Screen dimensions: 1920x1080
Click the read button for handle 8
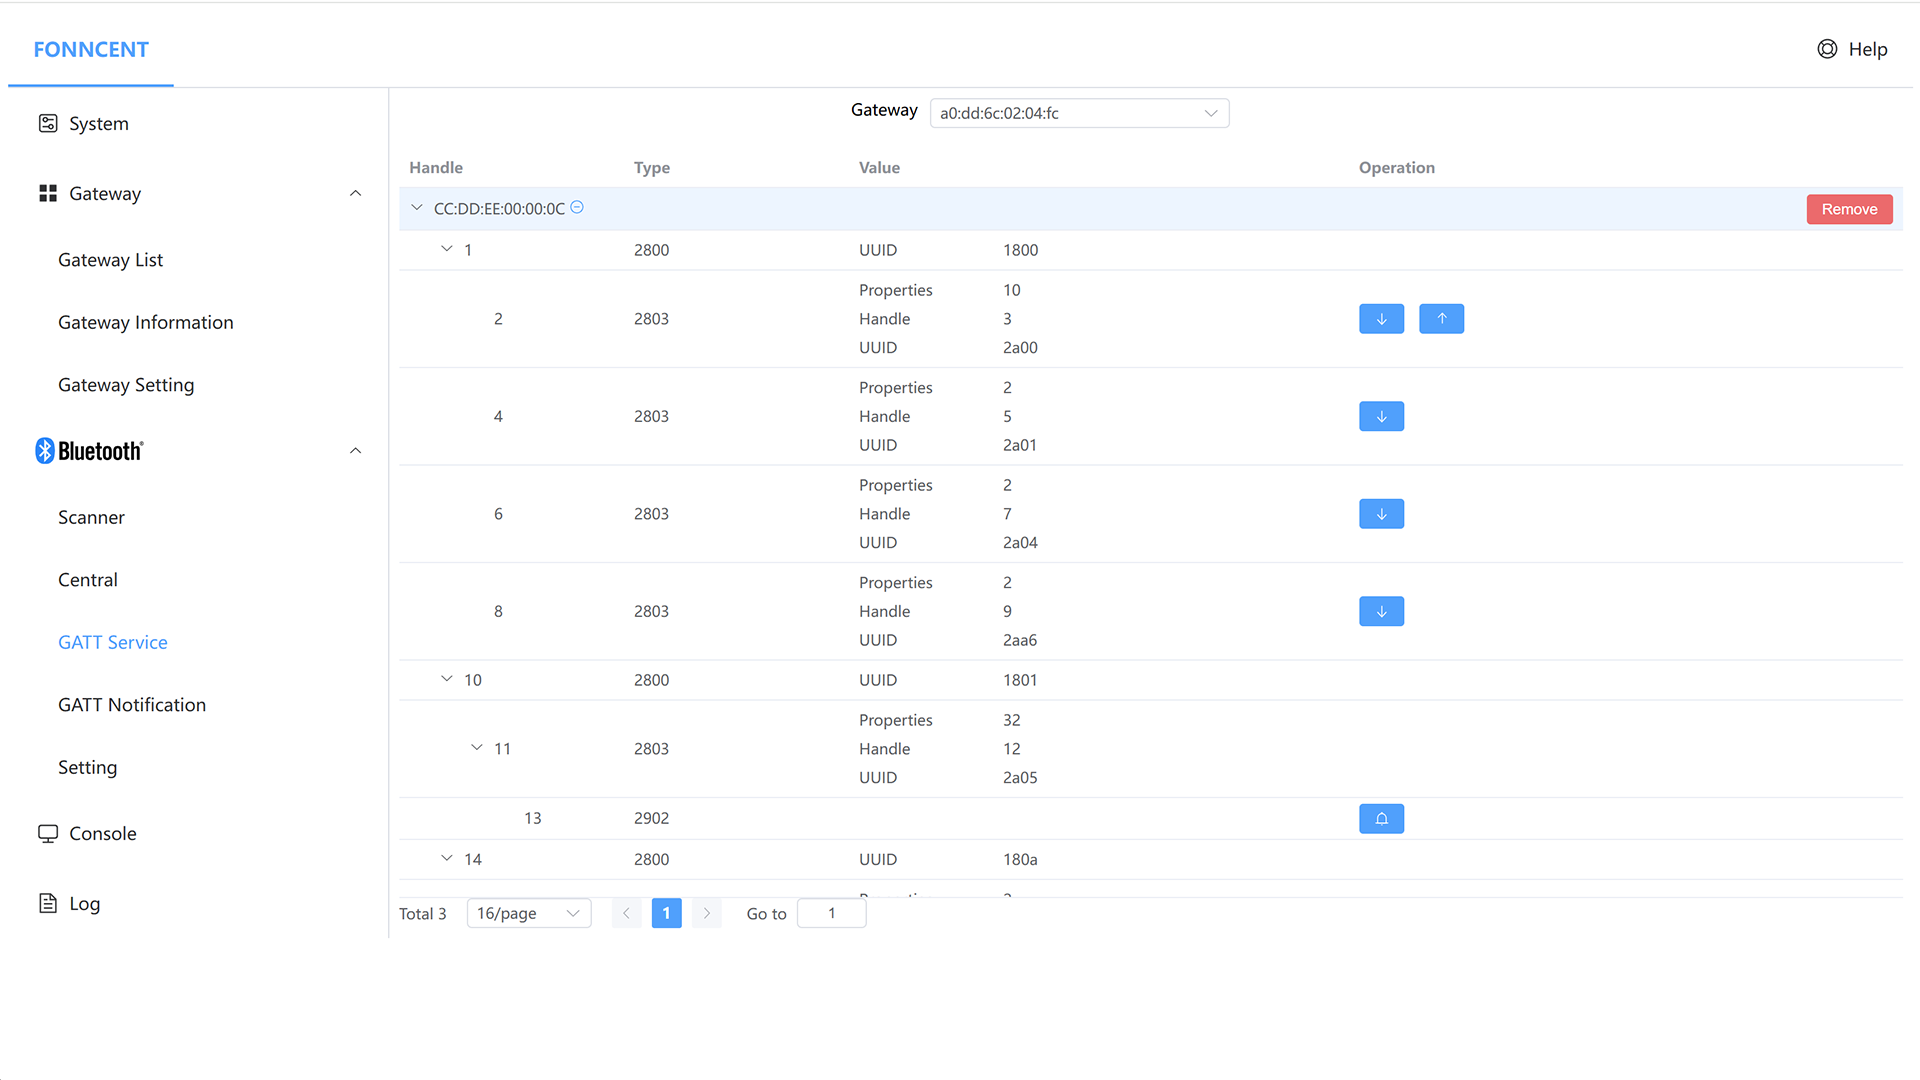click(1381, 611)
